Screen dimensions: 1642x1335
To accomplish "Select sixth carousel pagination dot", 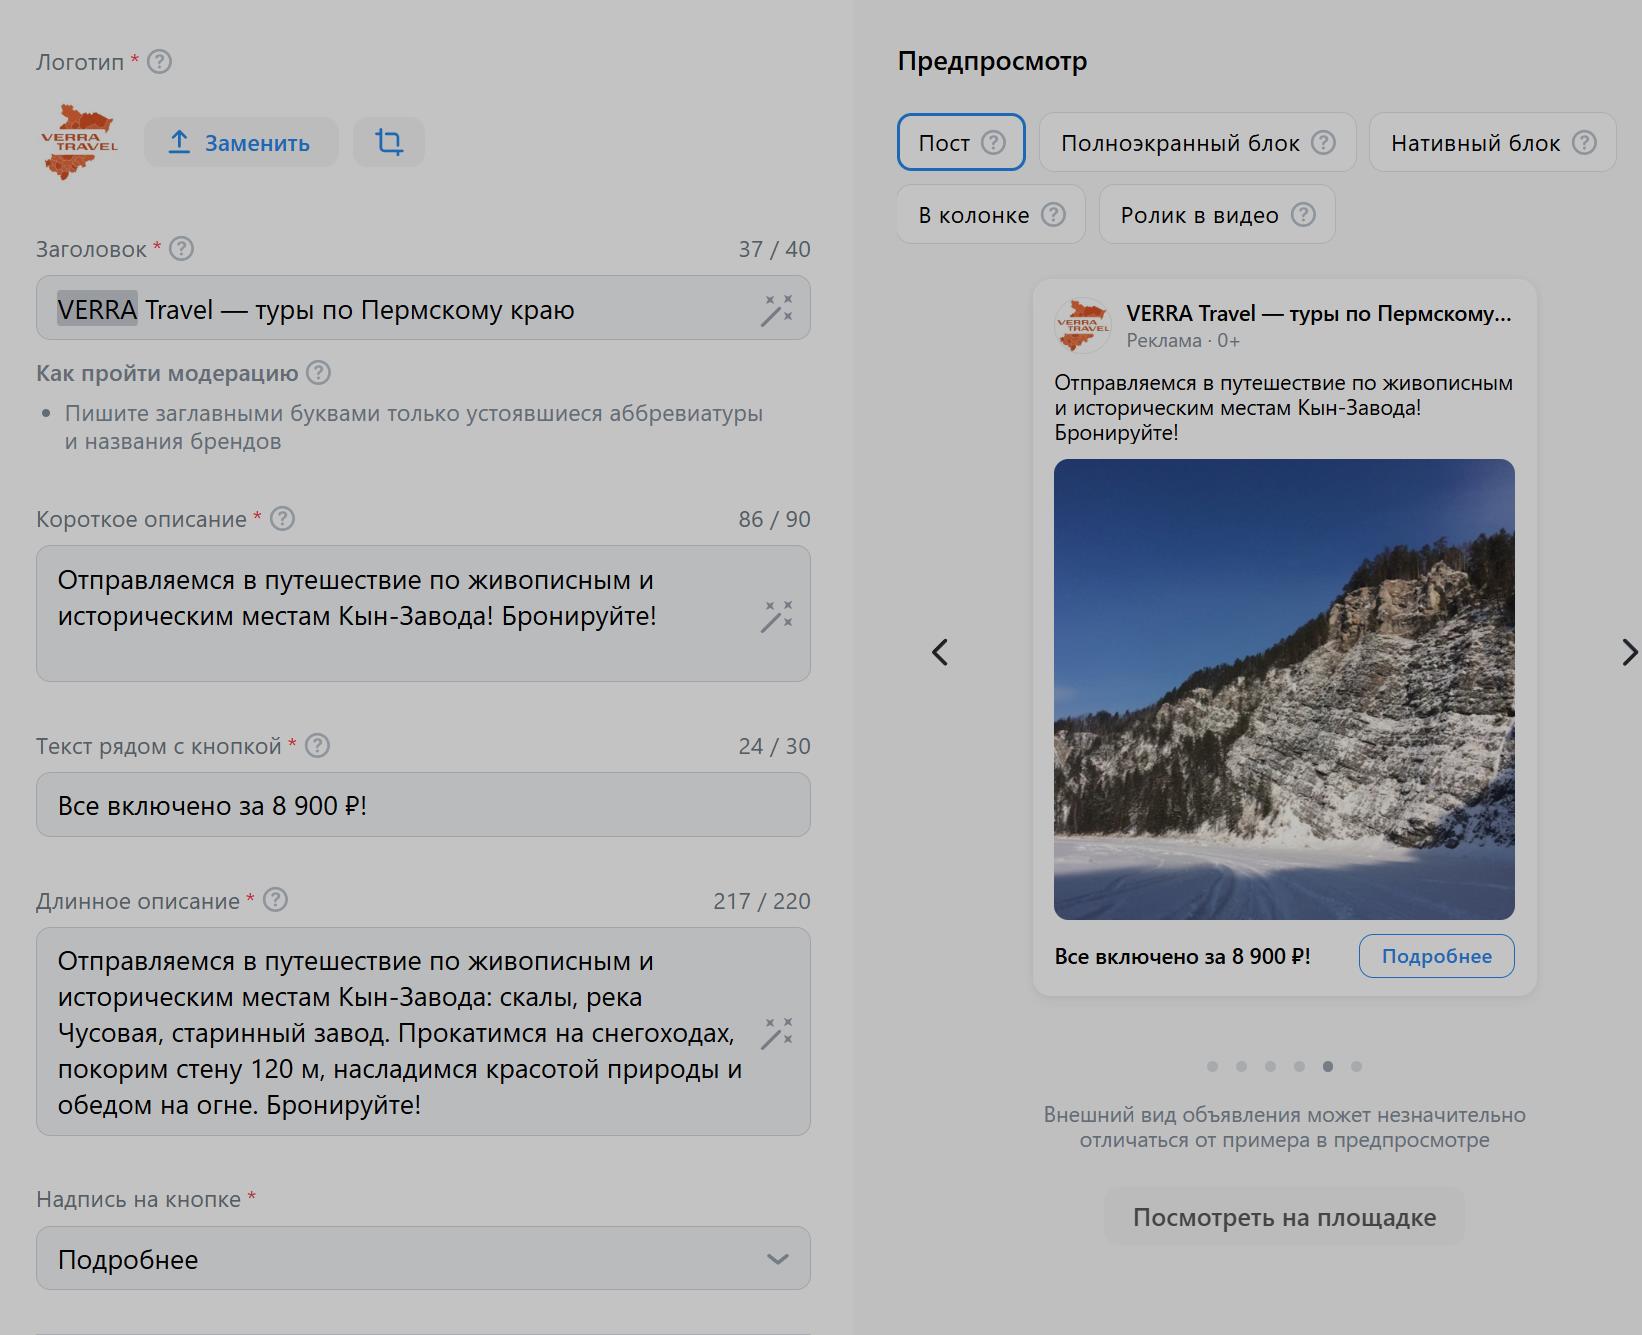I will tap(1356, 1066).
